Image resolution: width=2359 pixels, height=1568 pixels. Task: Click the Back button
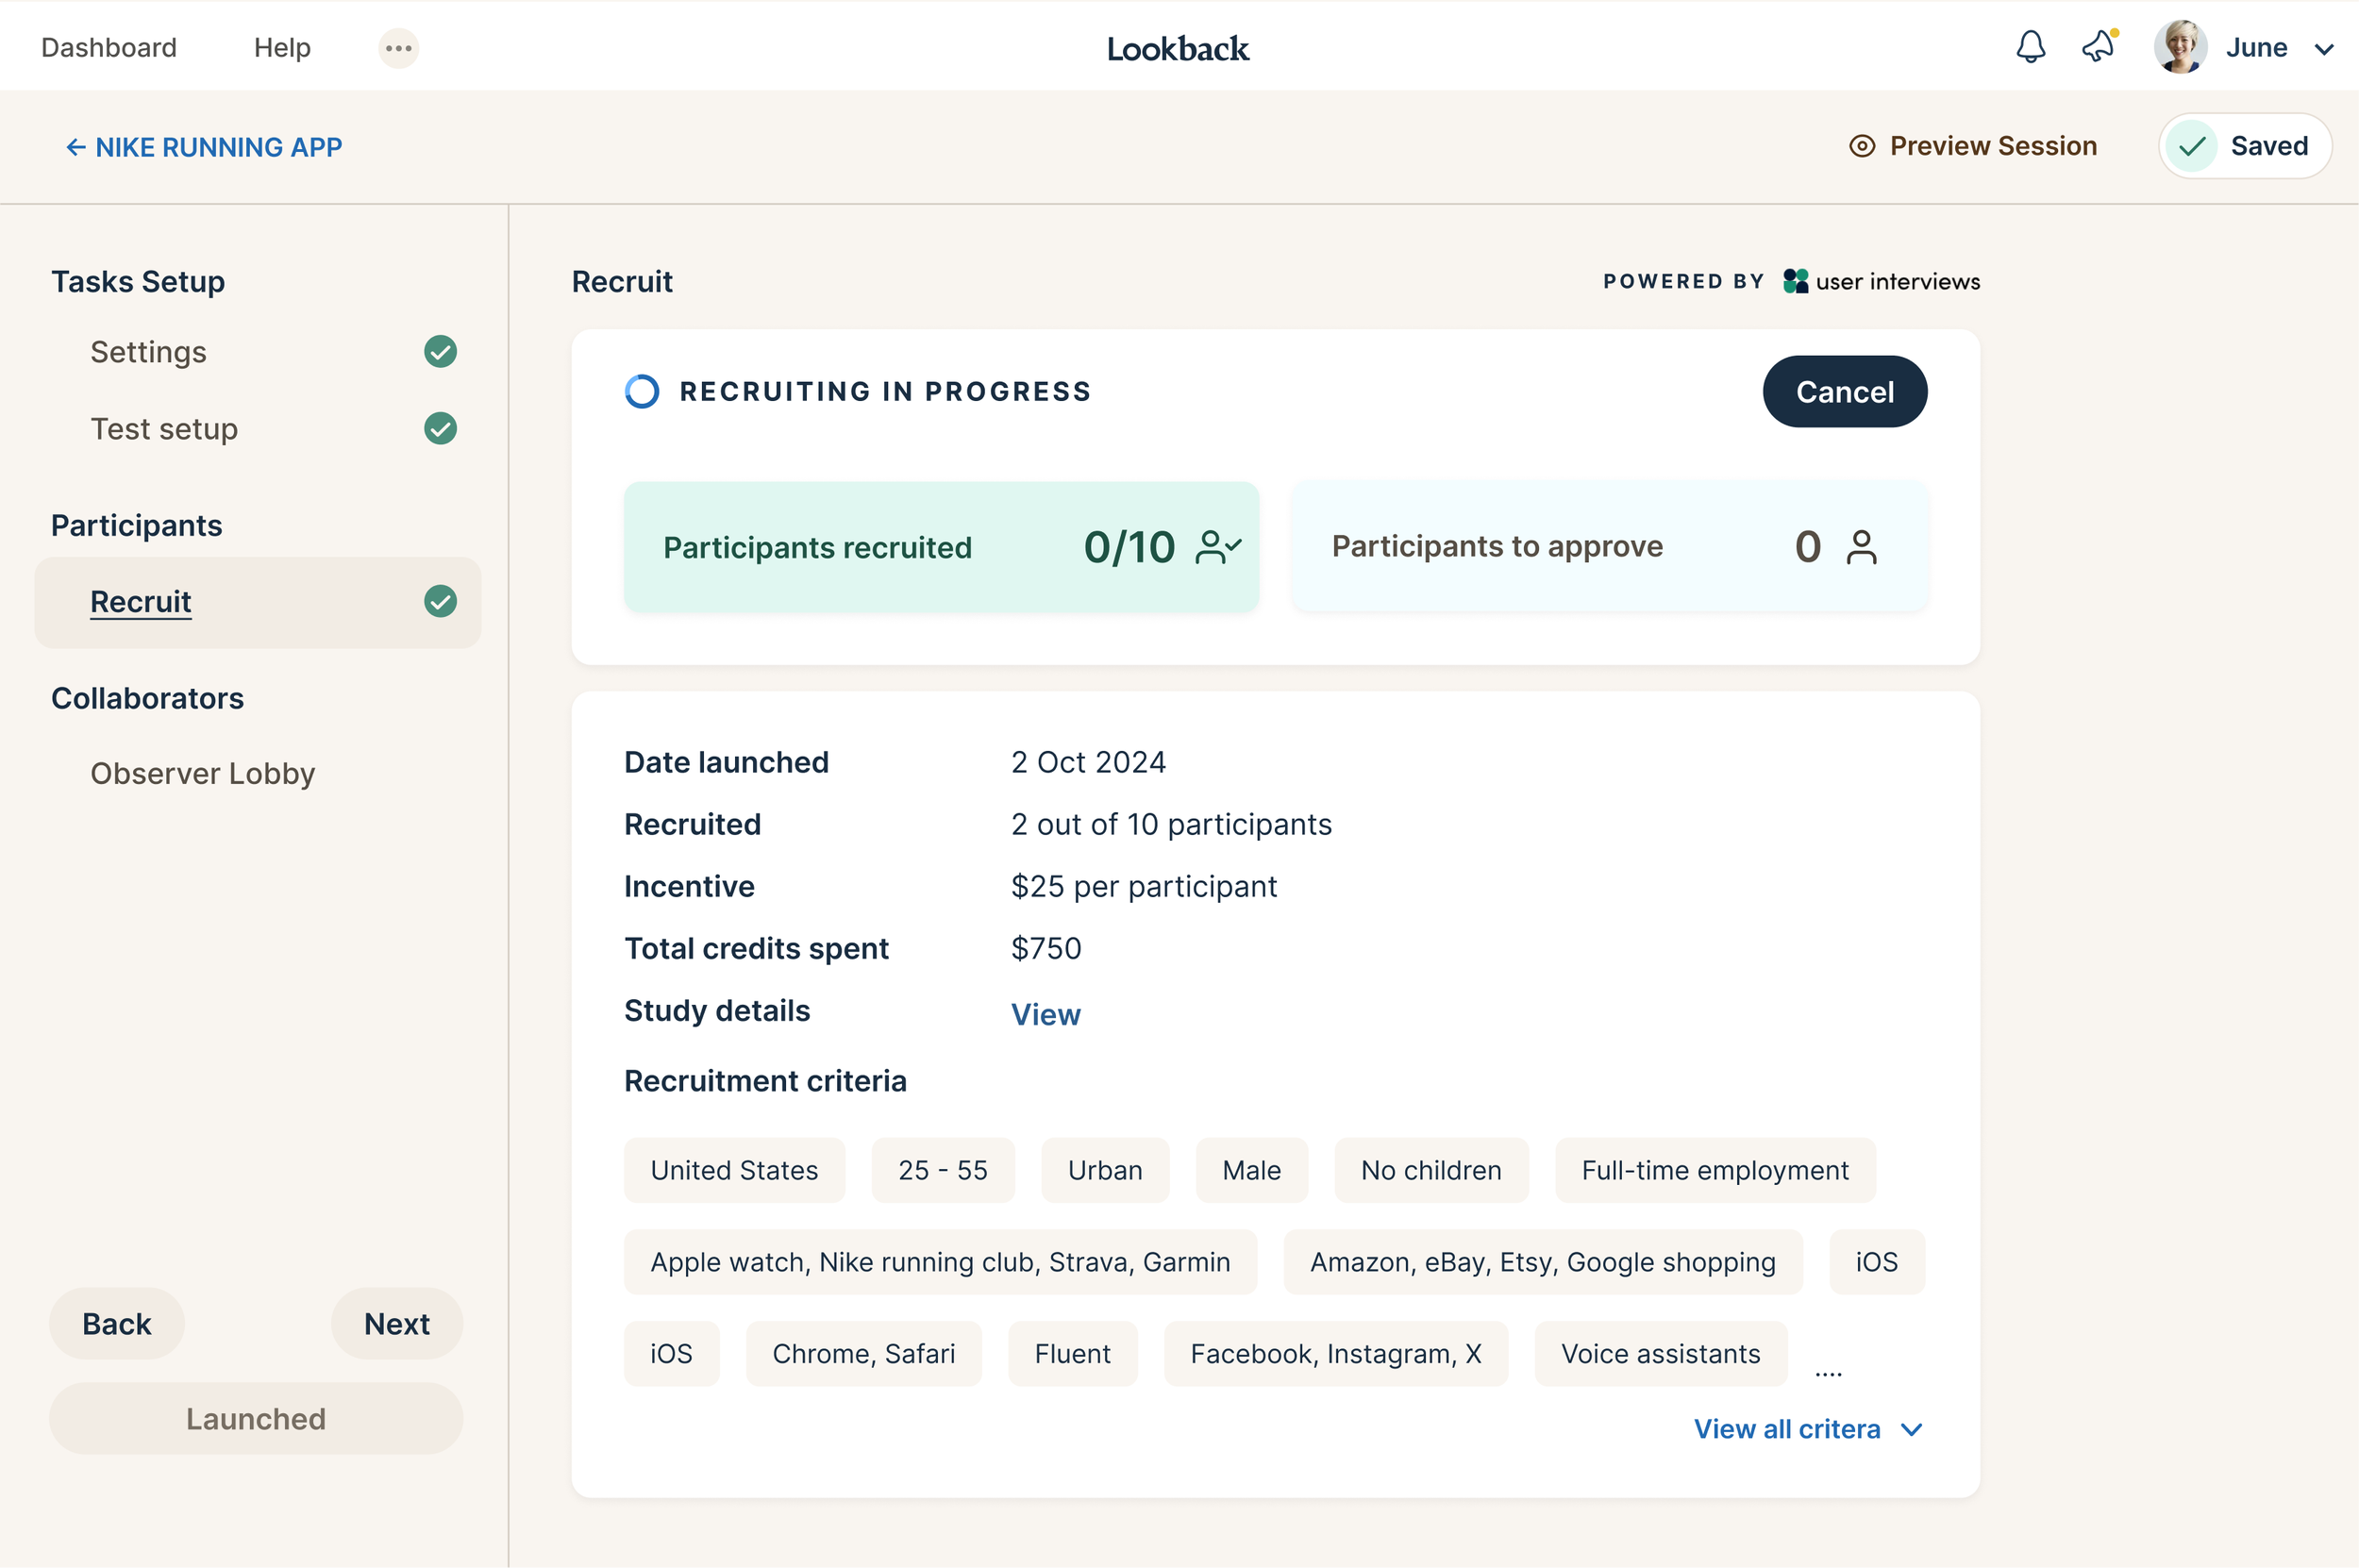click(117, 1324)
